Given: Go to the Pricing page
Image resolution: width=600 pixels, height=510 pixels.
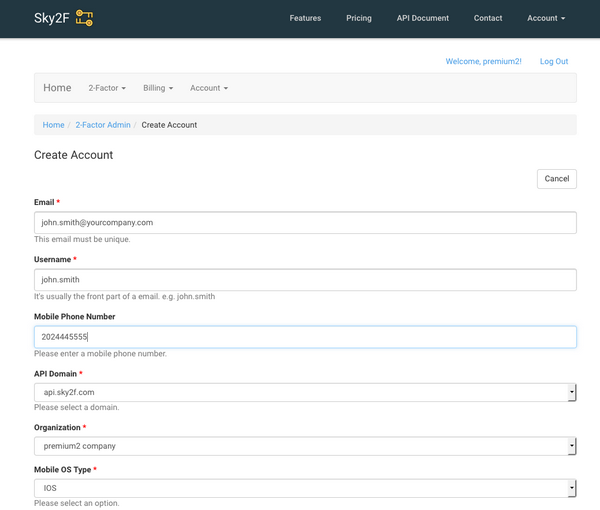Looking at the screenshot, I should coord(359,18).
